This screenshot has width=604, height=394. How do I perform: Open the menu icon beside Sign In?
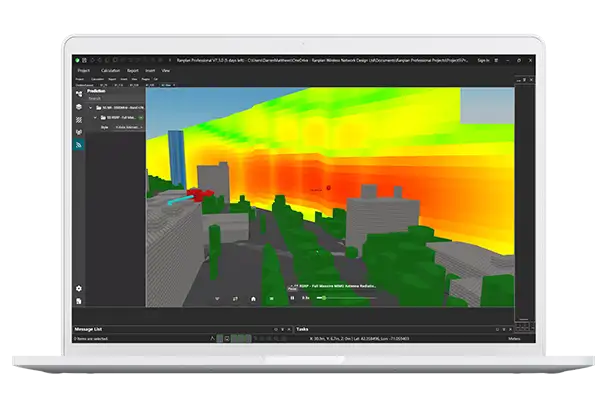pos(496,60)
